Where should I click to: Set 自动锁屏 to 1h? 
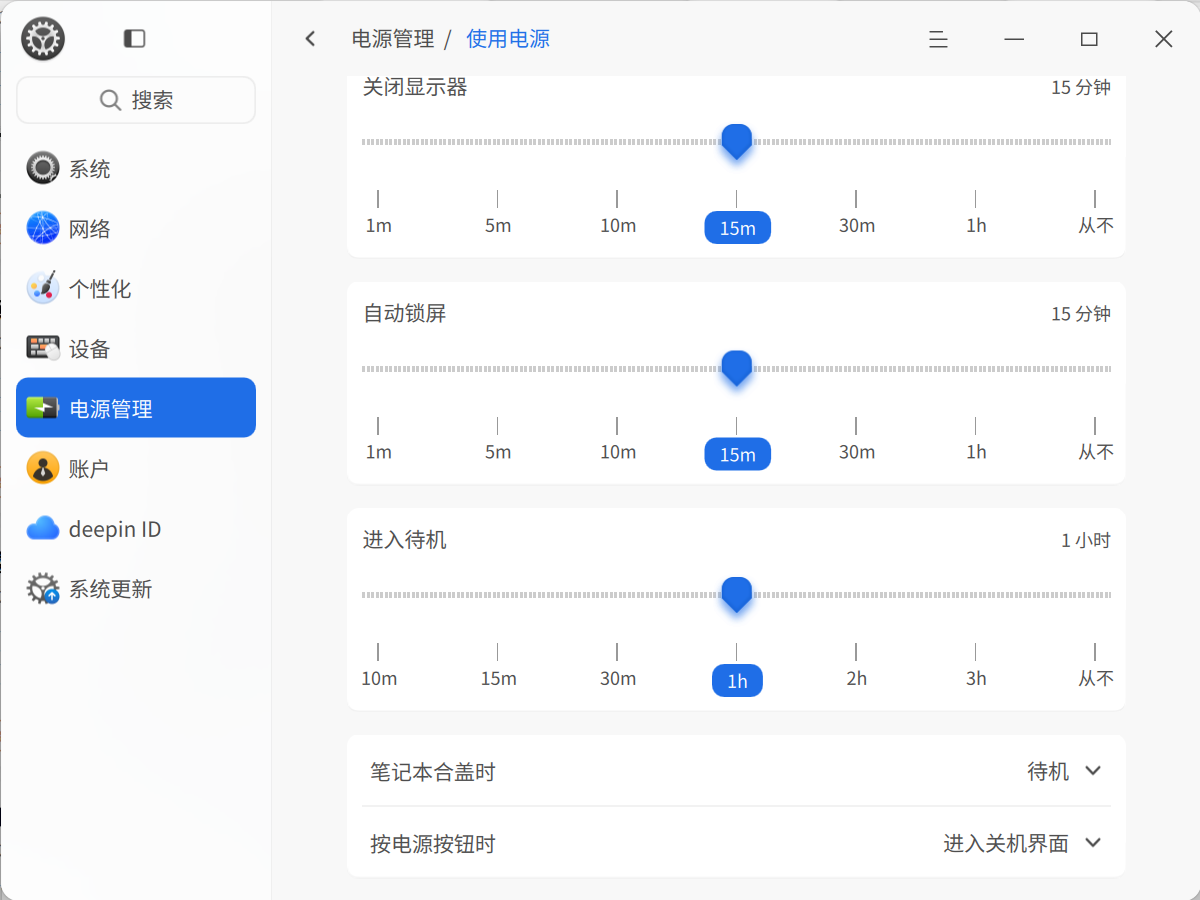point(976,452)
